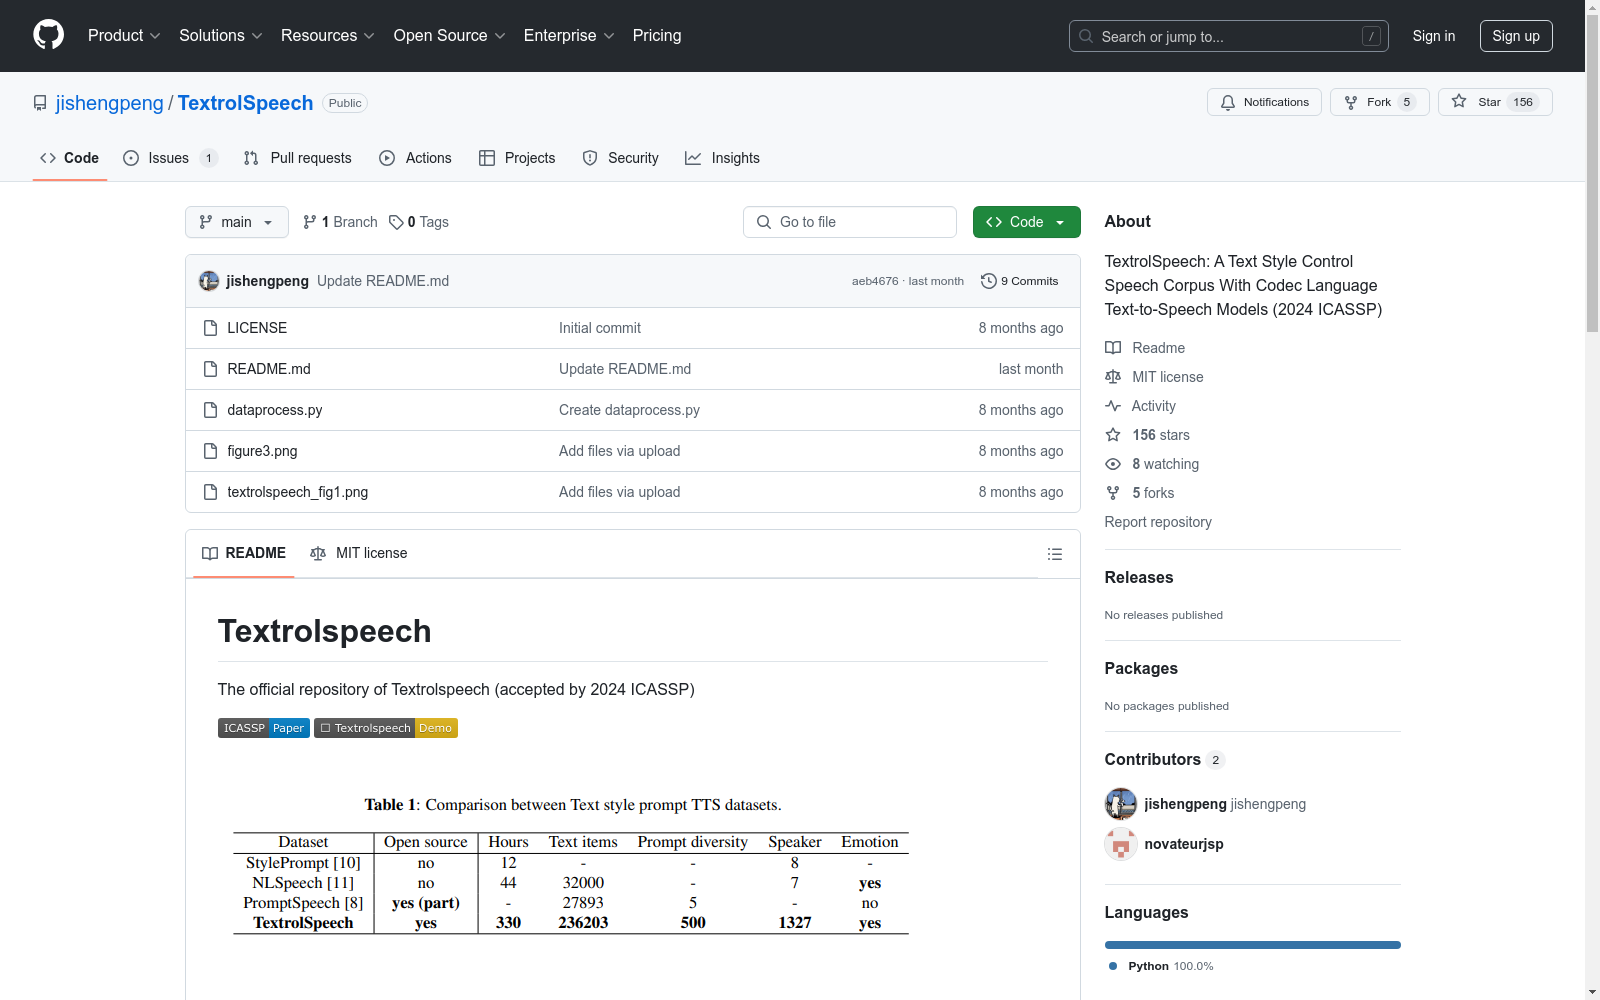
Task: Open the Contributors section heading
Action: click(1165, 759)
